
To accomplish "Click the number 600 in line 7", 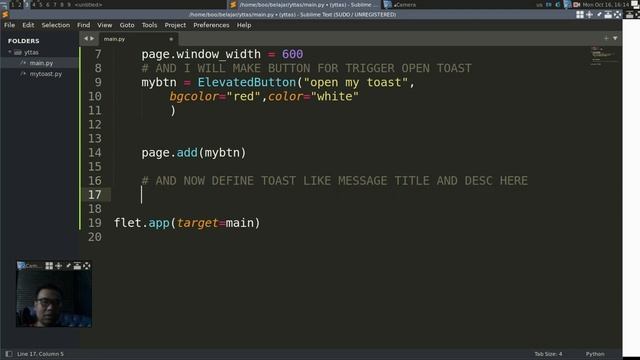I will [292, 54].
